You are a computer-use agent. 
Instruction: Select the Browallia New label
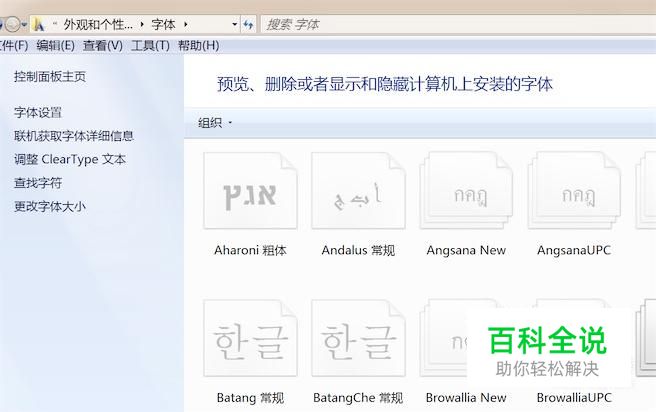[x=466, y=398]
